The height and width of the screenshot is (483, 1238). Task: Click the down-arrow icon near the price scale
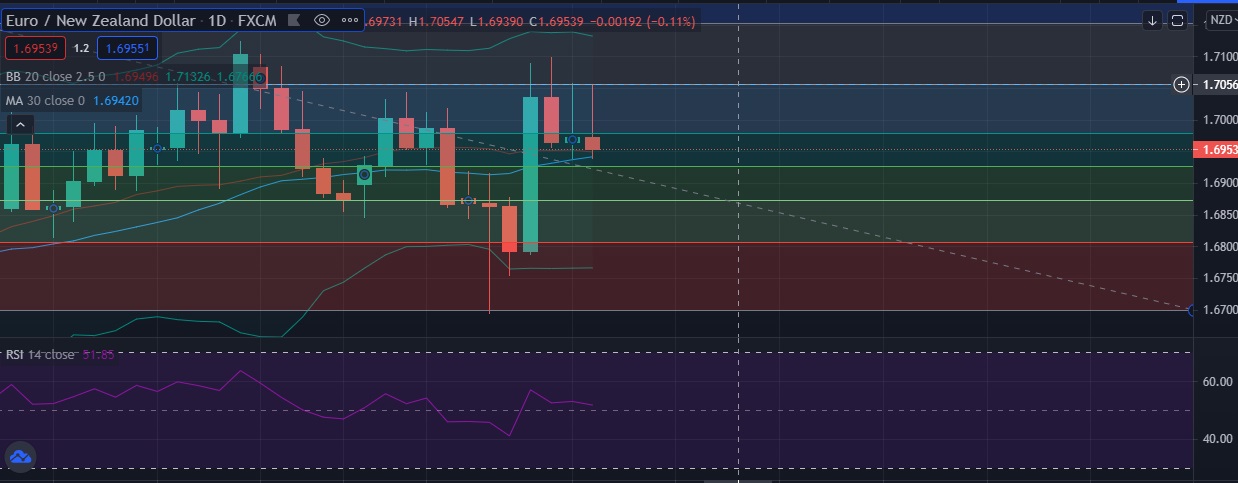(x=1152, y=20)
